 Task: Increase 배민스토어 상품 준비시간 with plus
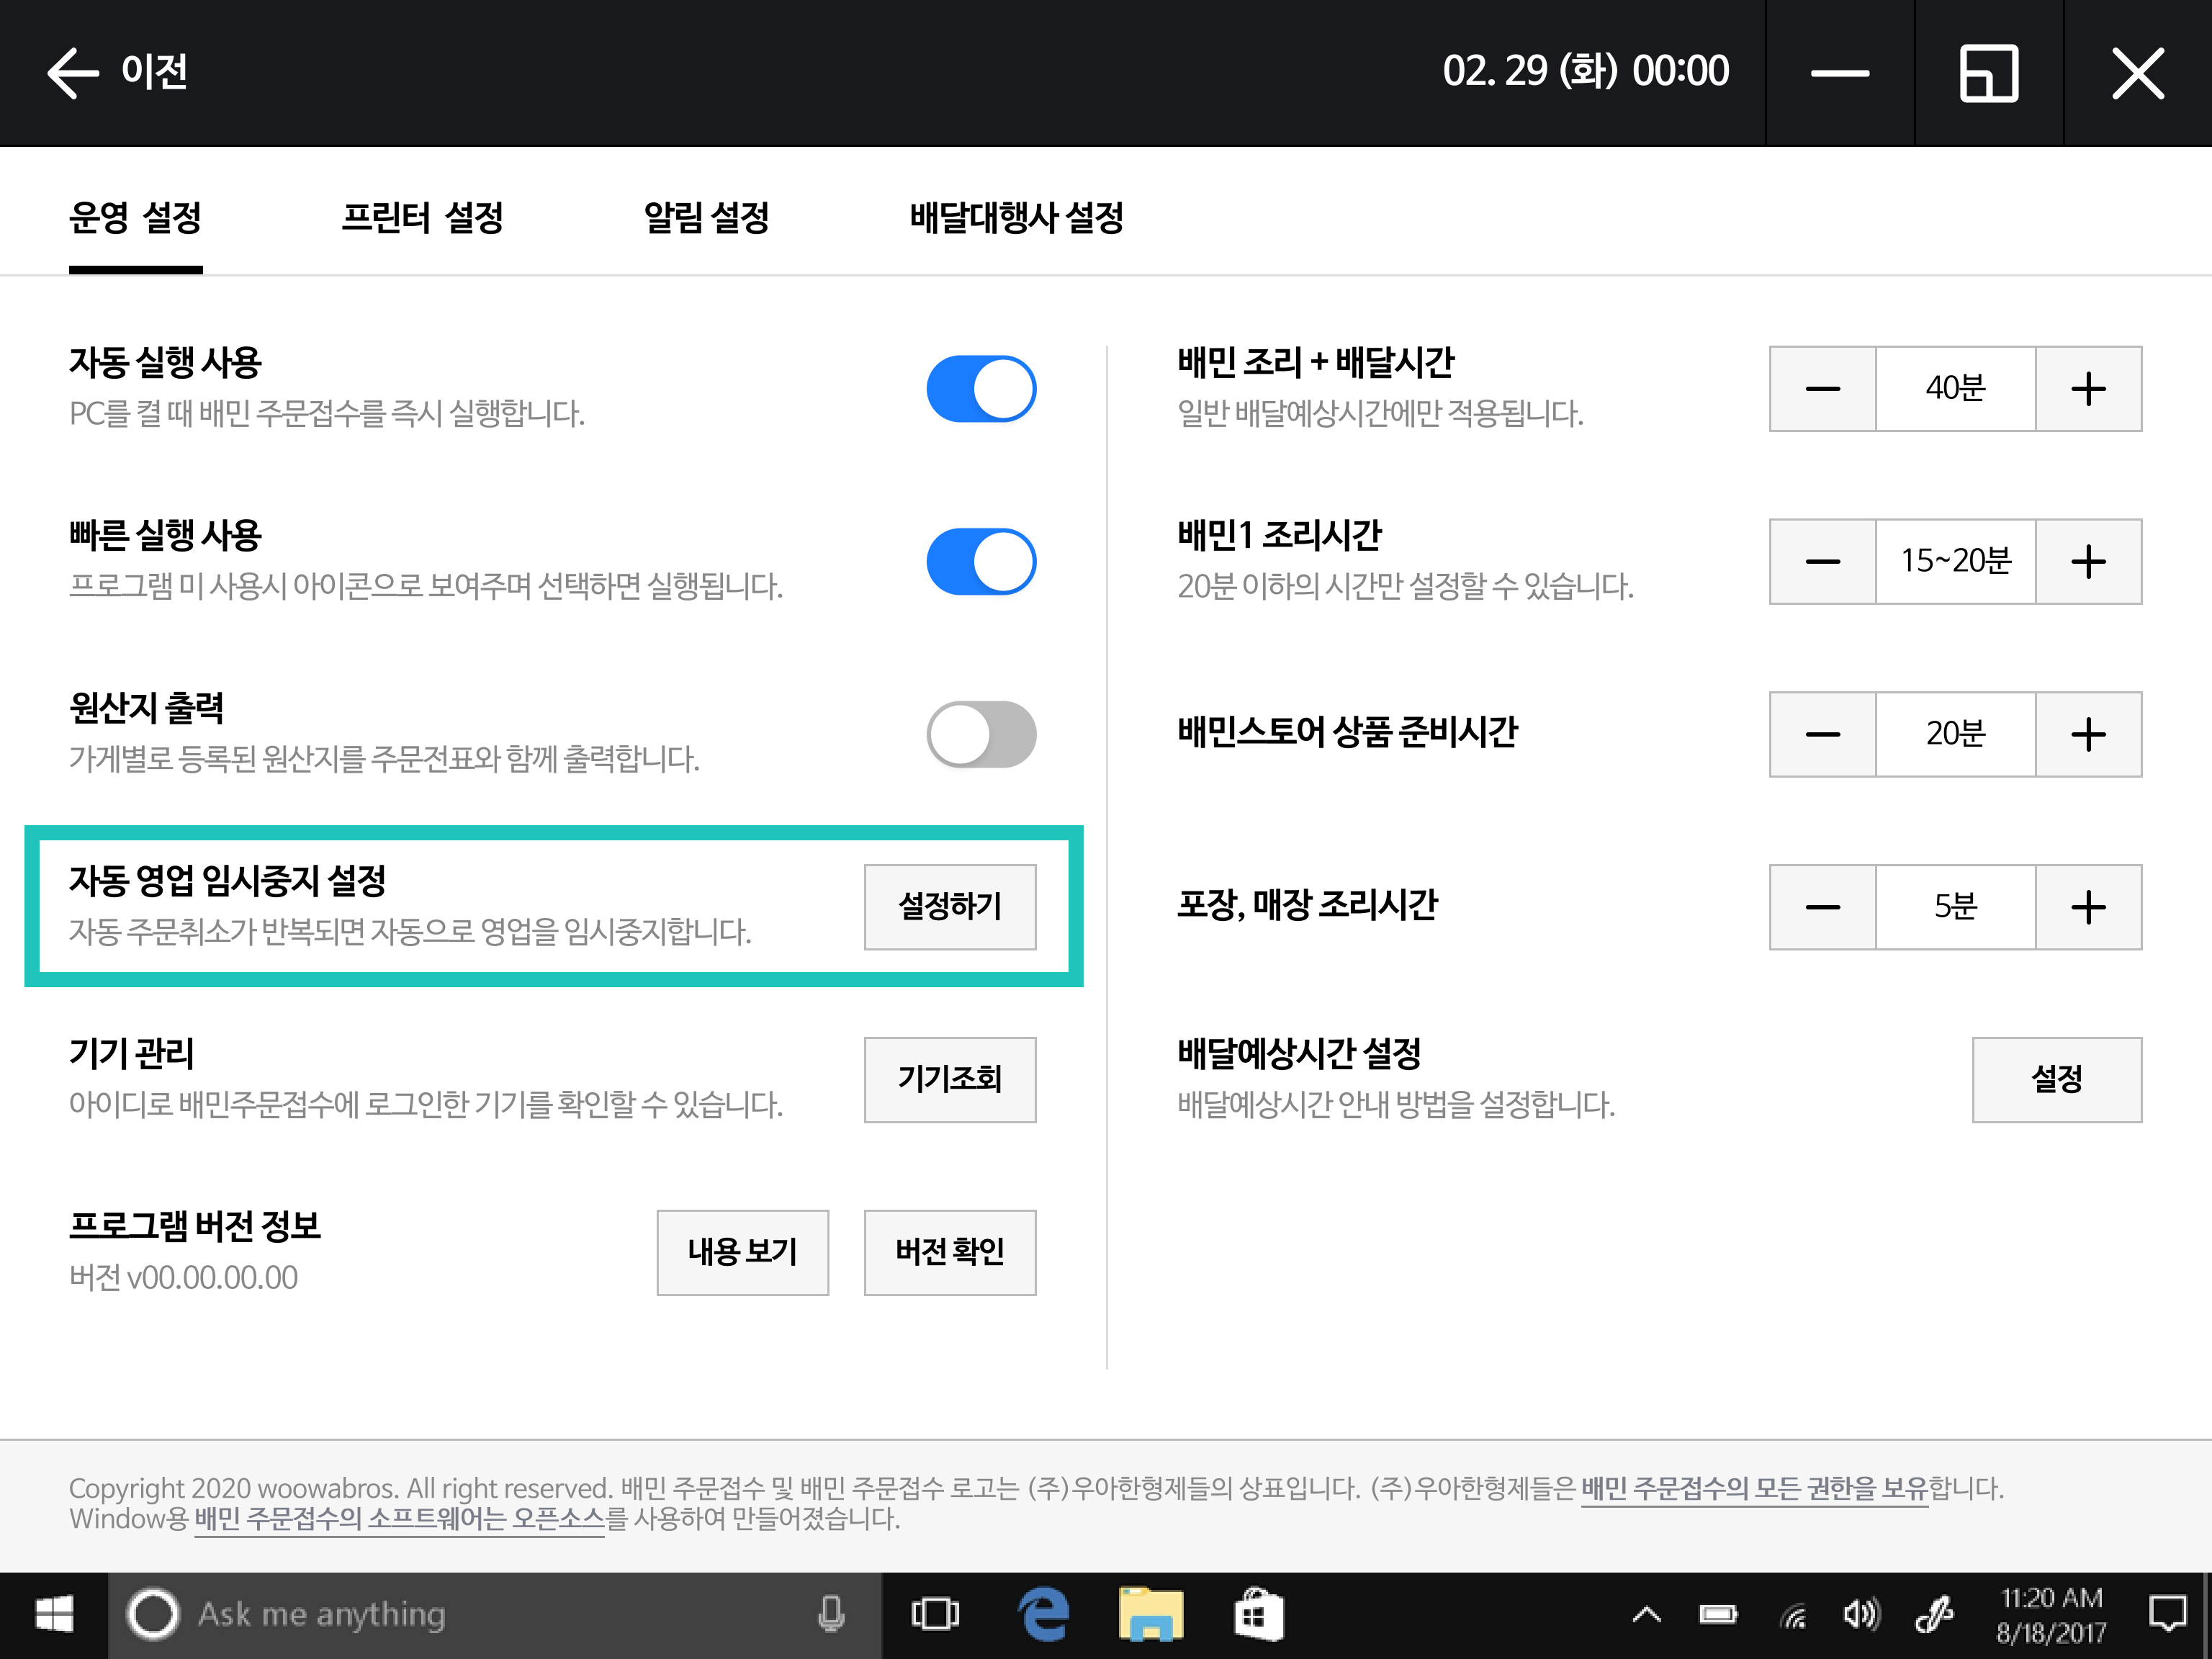(x=2089, y=735)
